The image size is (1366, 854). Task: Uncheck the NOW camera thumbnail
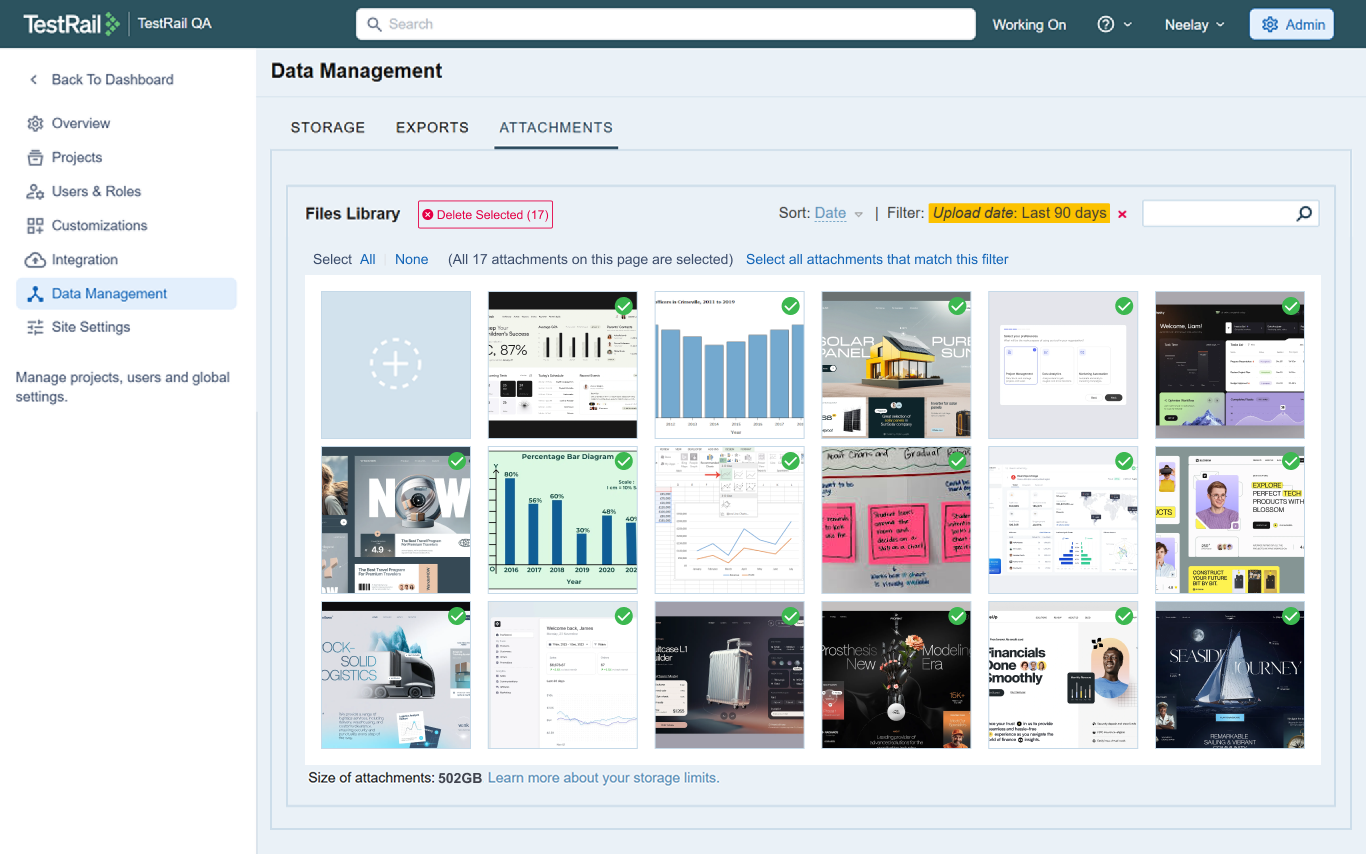point(457,461)
